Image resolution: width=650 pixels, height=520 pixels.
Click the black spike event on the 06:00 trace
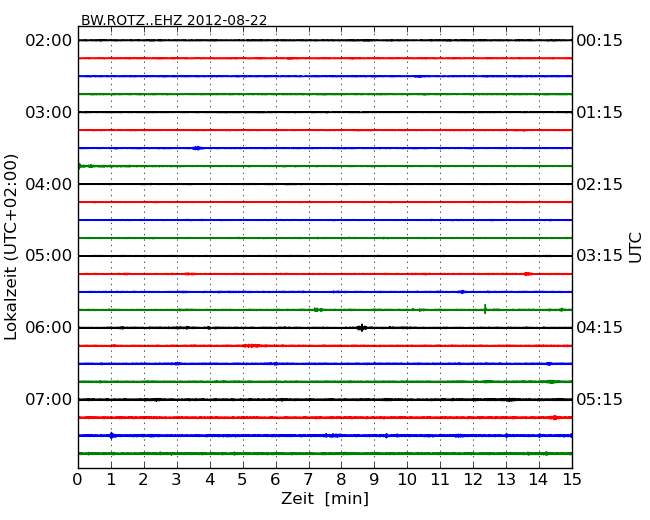coord(362,328)
